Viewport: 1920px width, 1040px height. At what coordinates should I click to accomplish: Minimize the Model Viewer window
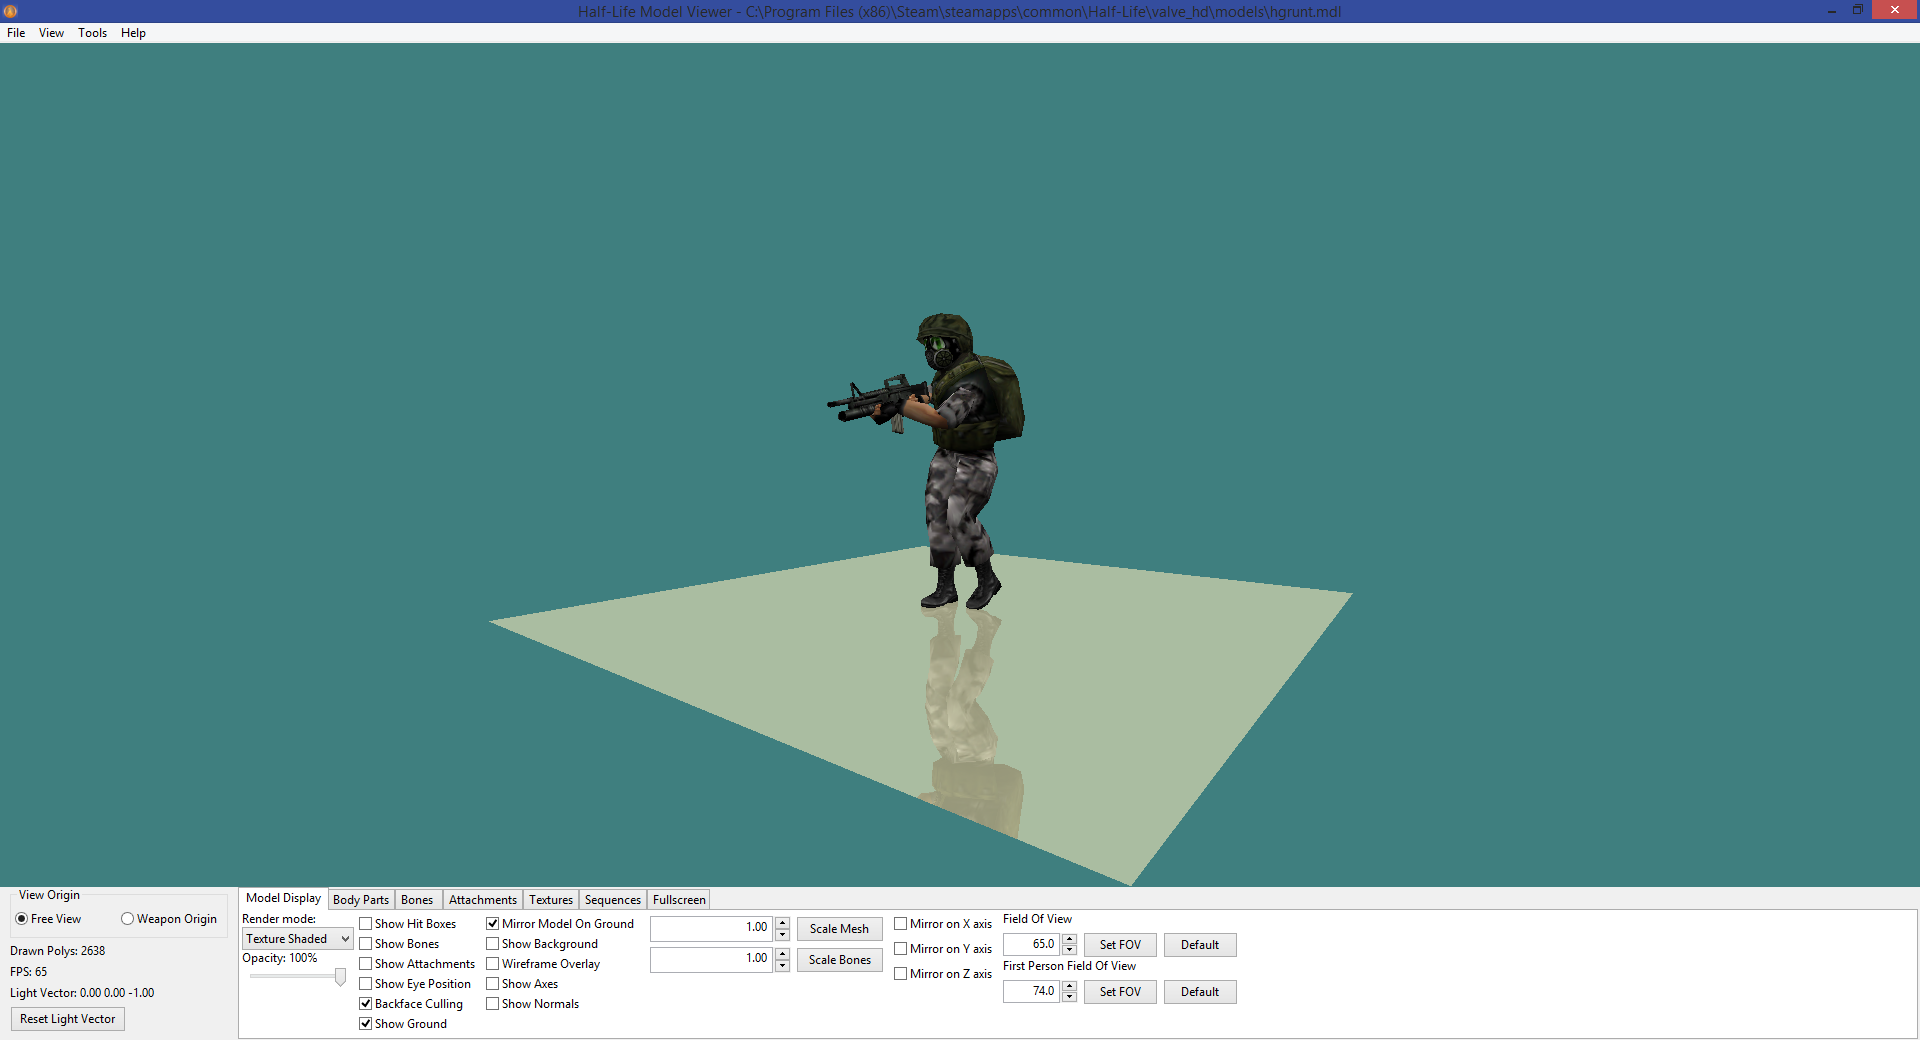[x=1831, y=11]
